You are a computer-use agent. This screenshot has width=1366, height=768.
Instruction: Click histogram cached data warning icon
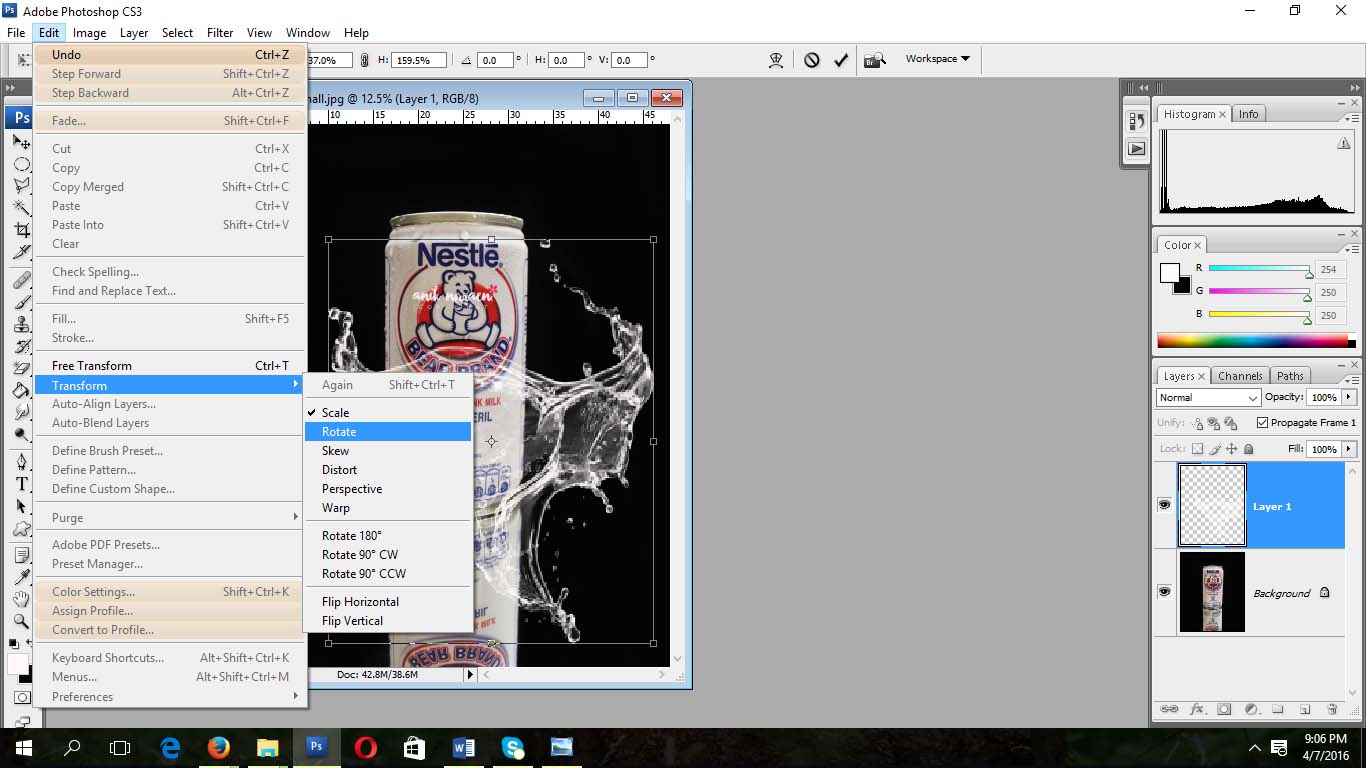pyautogui.click(x=1344, y=144)
